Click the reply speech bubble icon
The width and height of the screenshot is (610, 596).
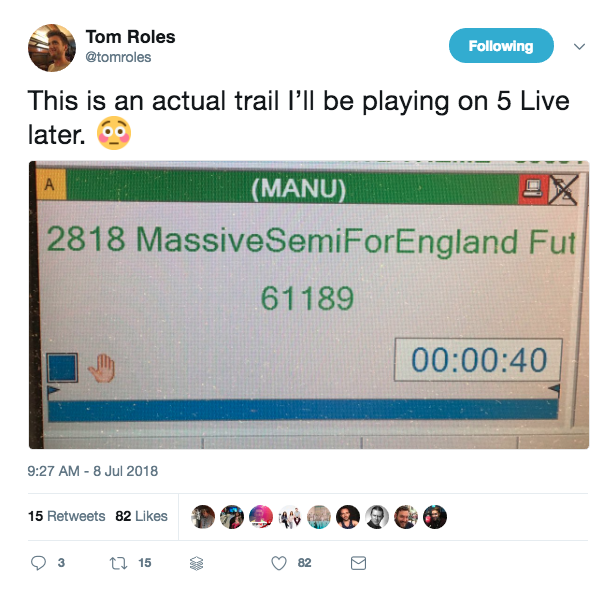[38, 563]
